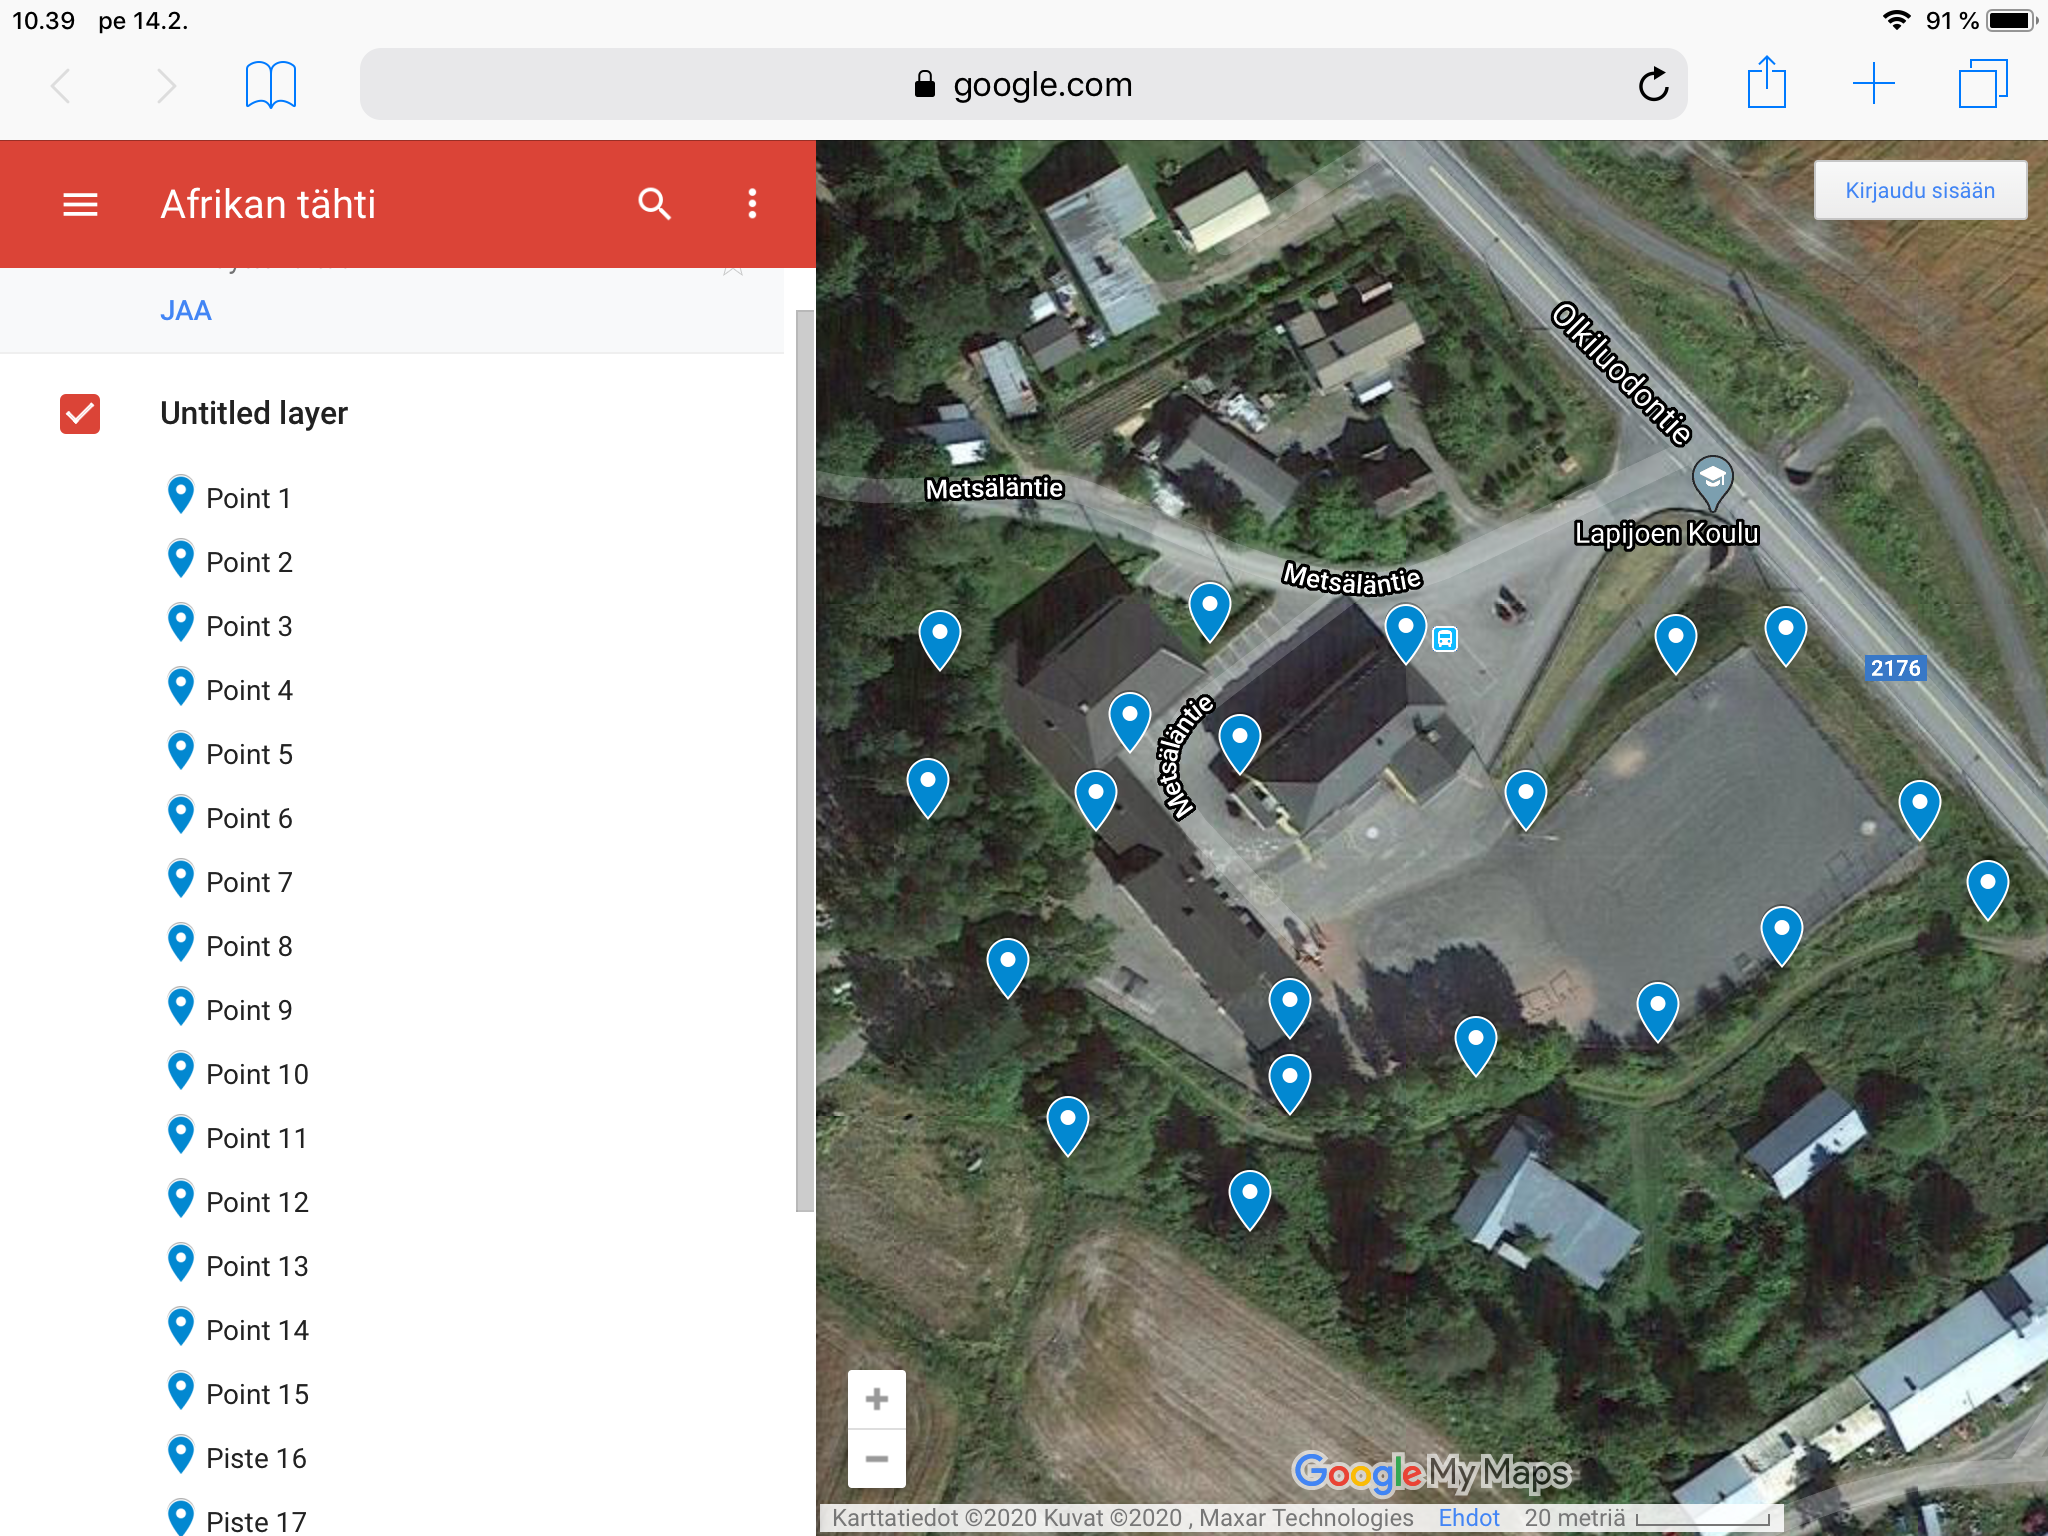2048x1536 pixels.
Task: Open Safari bookmarks book icon
Action: [270, 85]
